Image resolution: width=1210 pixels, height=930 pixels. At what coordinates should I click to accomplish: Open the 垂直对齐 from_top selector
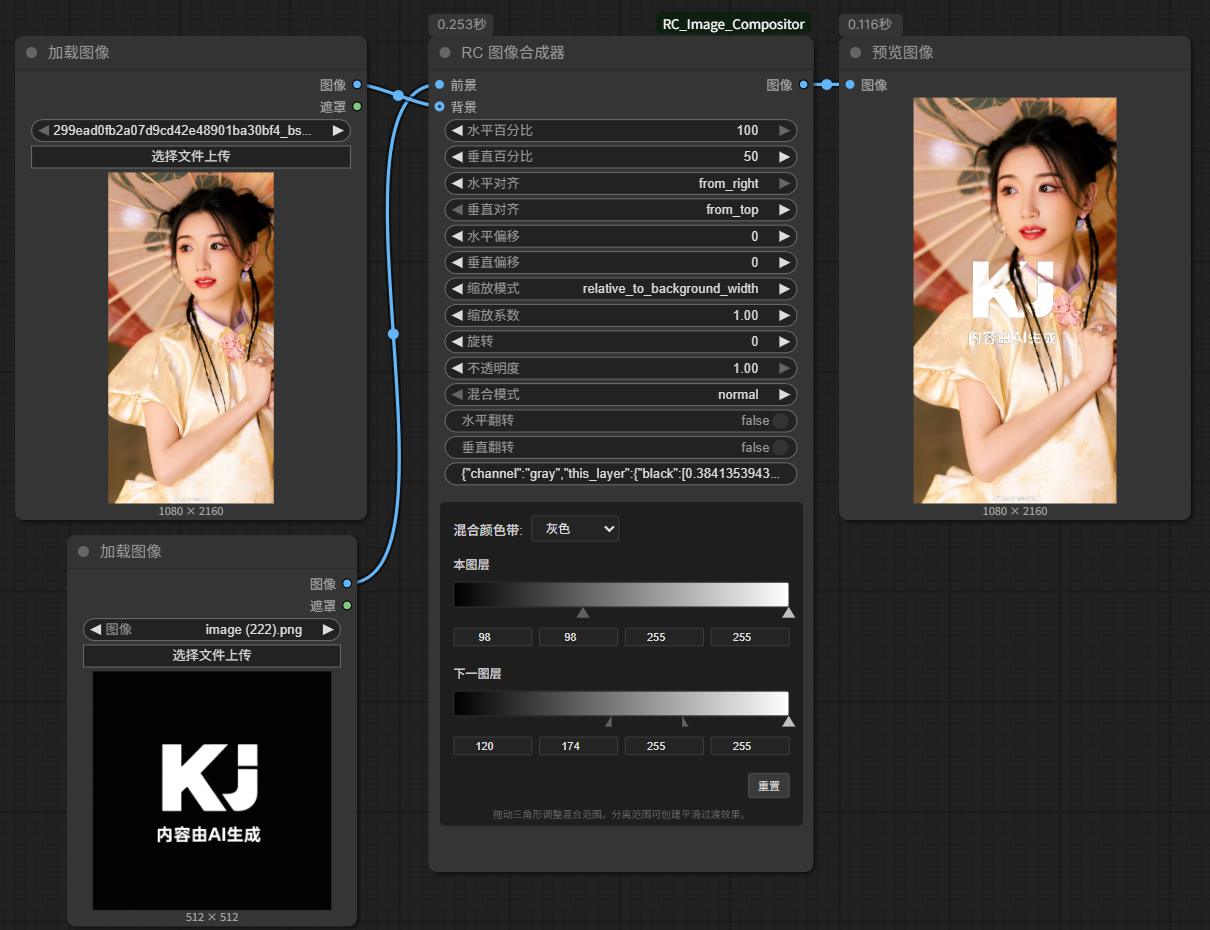[x=621, y=210]
